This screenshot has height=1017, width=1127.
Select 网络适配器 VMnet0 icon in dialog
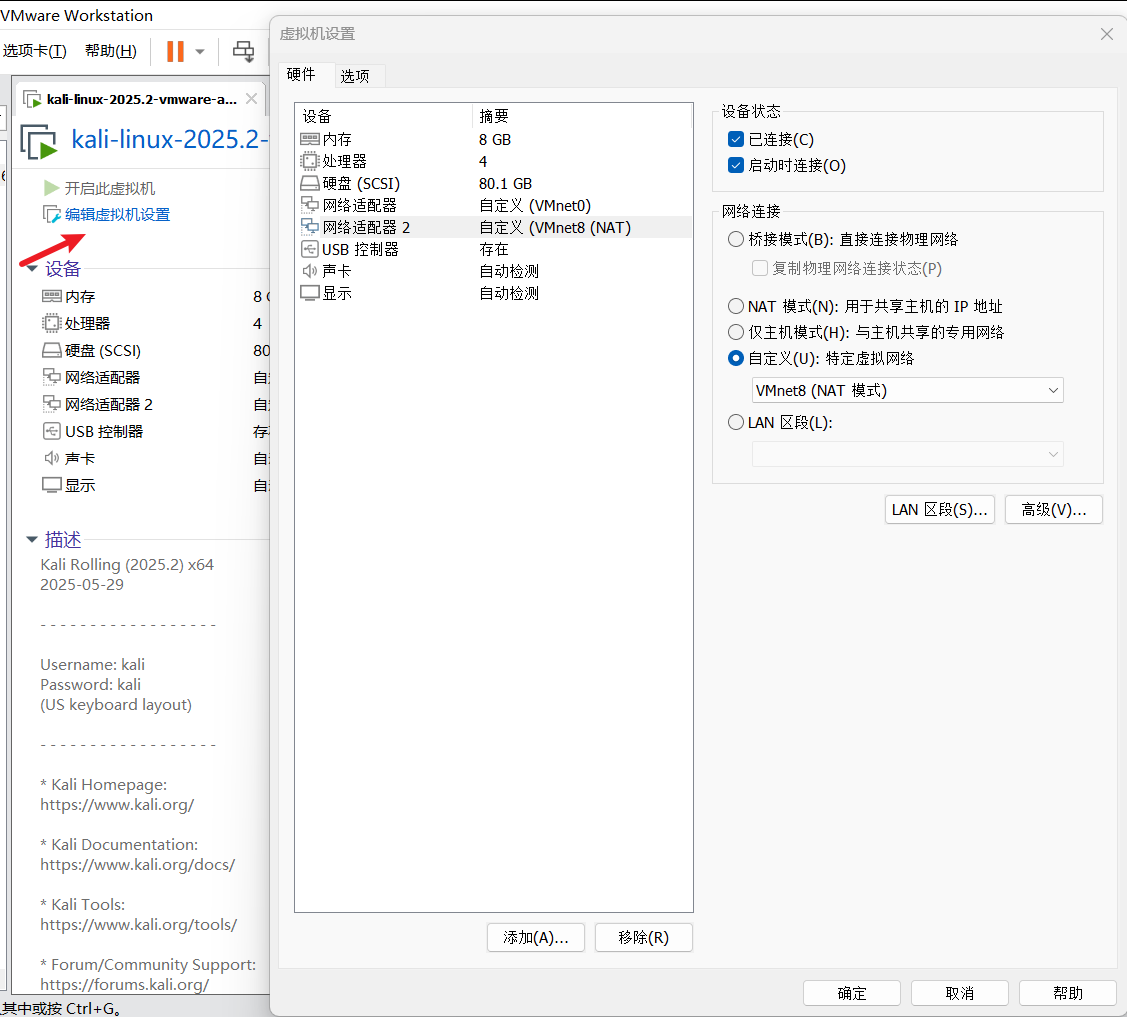click(x=310, y=205)
